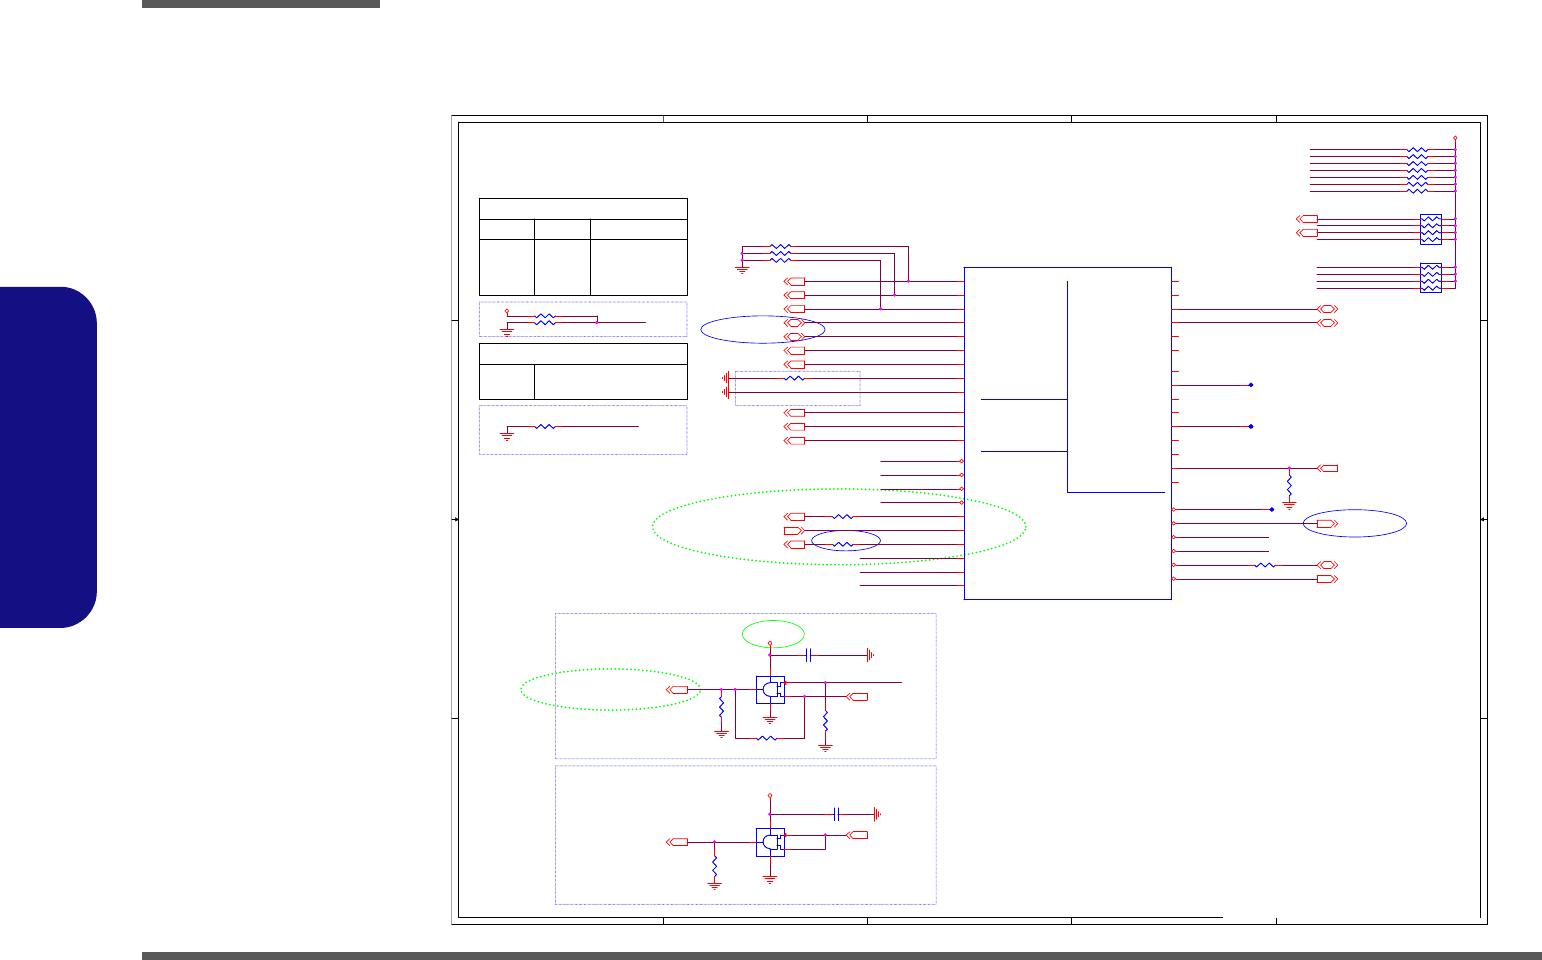Click the single grounded resistor in the lower-left dashed box
This screenshot has height=960, width=1542.
[545, 426]
